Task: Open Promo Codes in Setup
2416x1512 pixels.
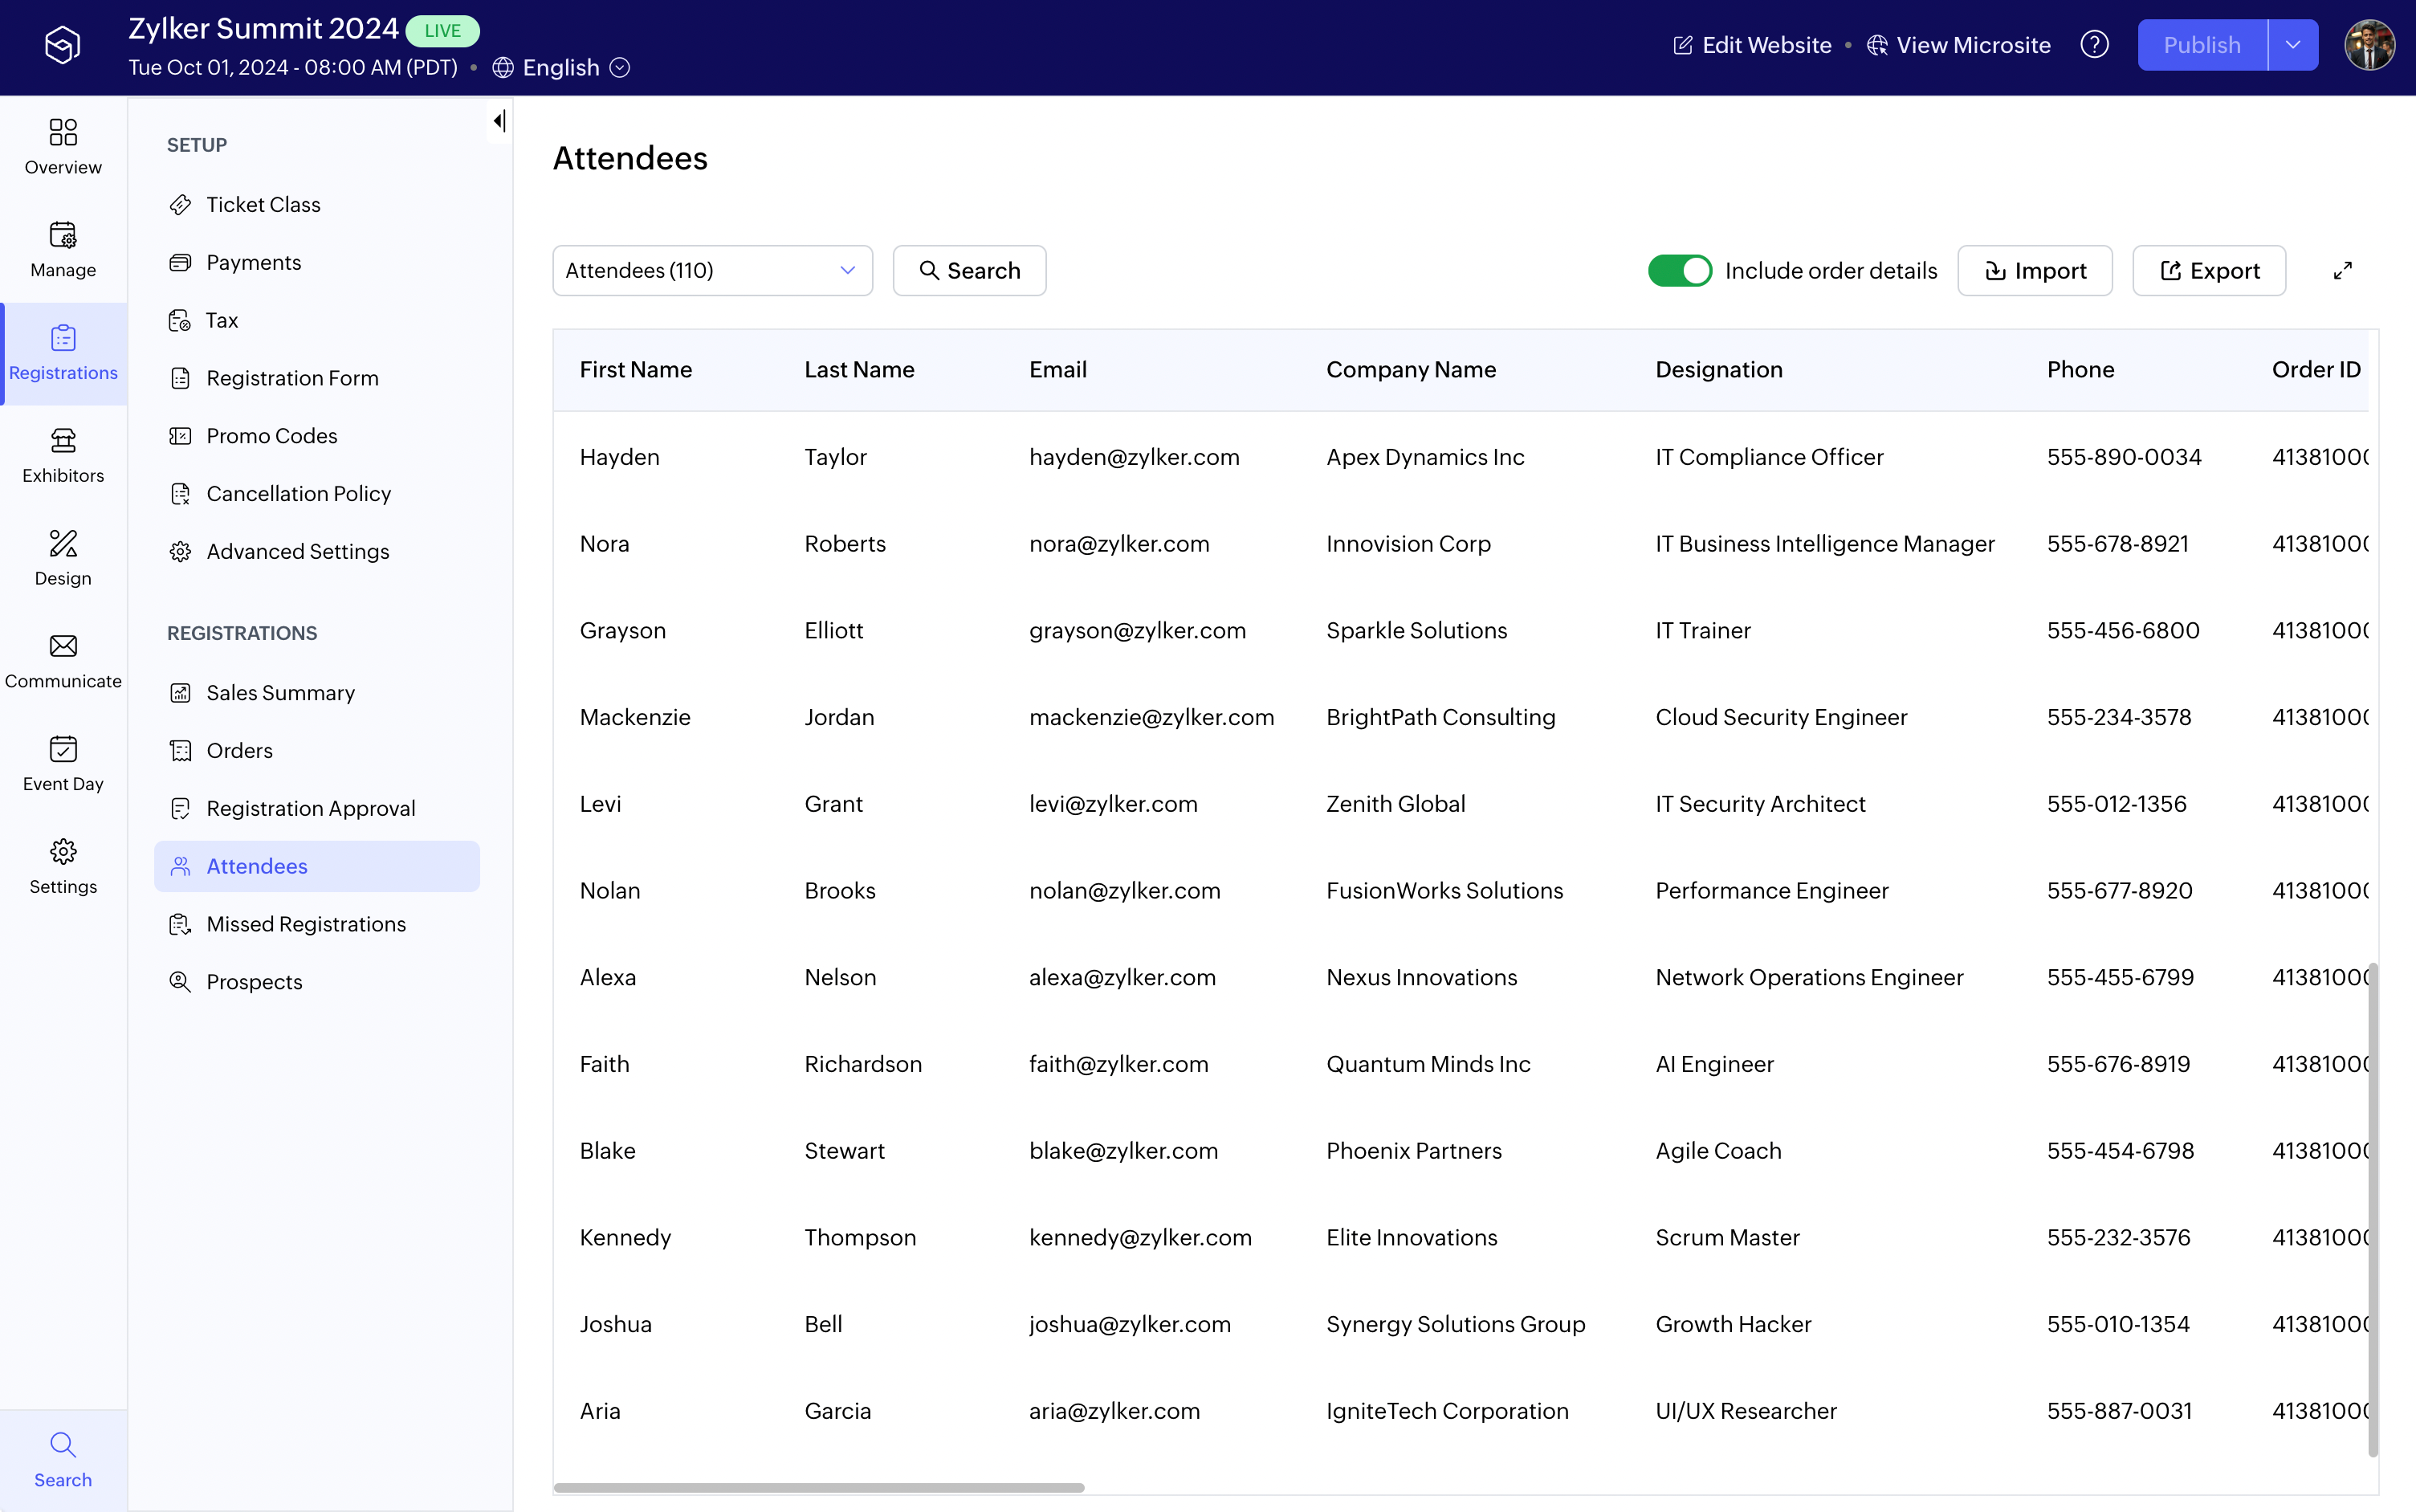Action: pyautogui.click(x=272, y=436)
